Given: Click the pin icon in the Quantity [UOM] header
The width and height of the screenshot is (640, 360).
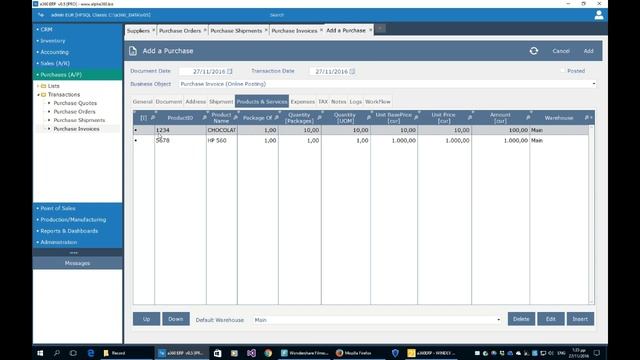Looking at the screenshot, I should click(368, 118).
